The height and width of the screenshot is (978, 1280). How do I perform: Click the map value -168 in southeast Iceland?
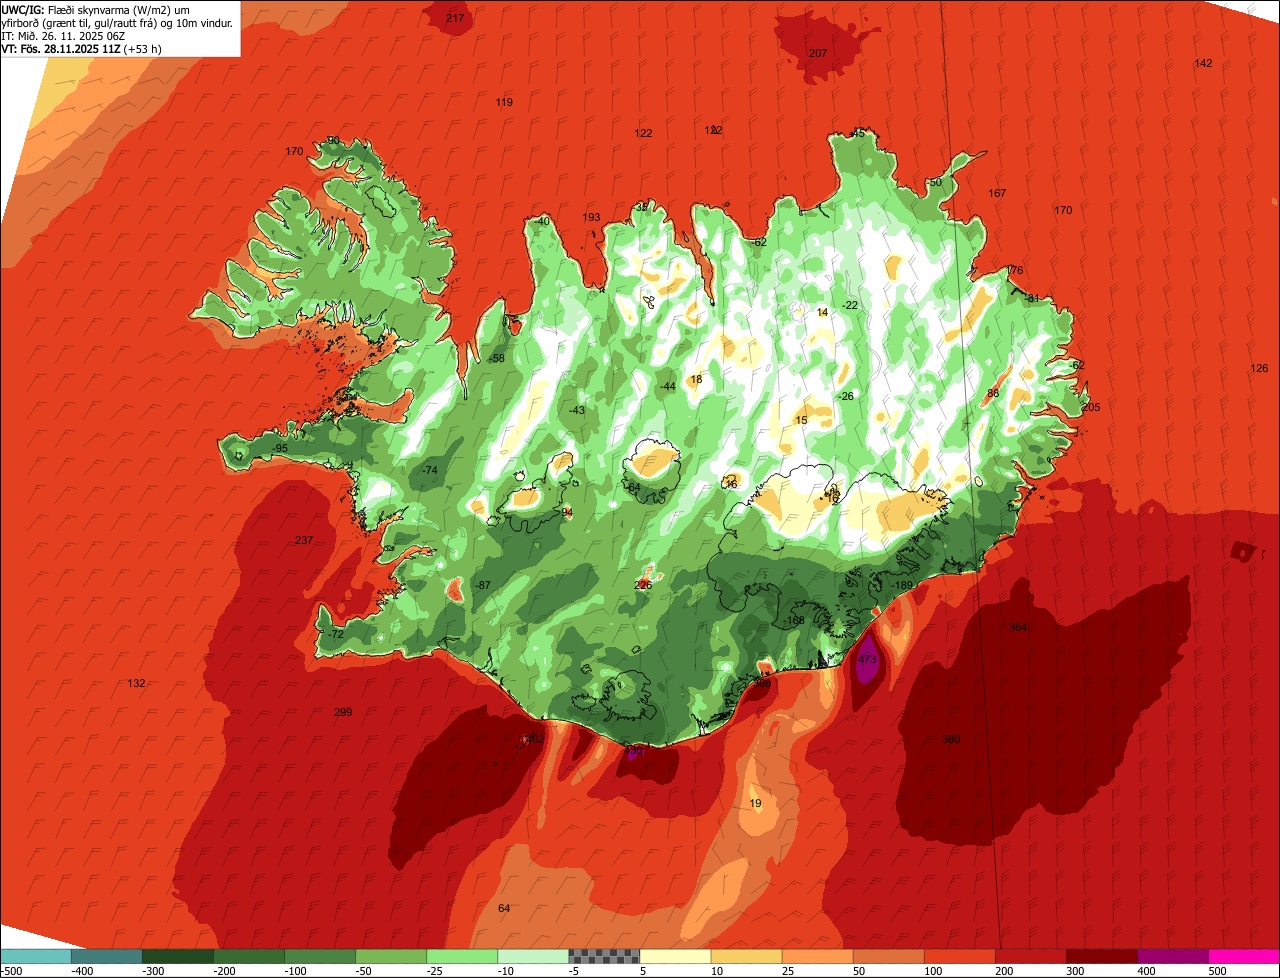click(x=794, y=620)
